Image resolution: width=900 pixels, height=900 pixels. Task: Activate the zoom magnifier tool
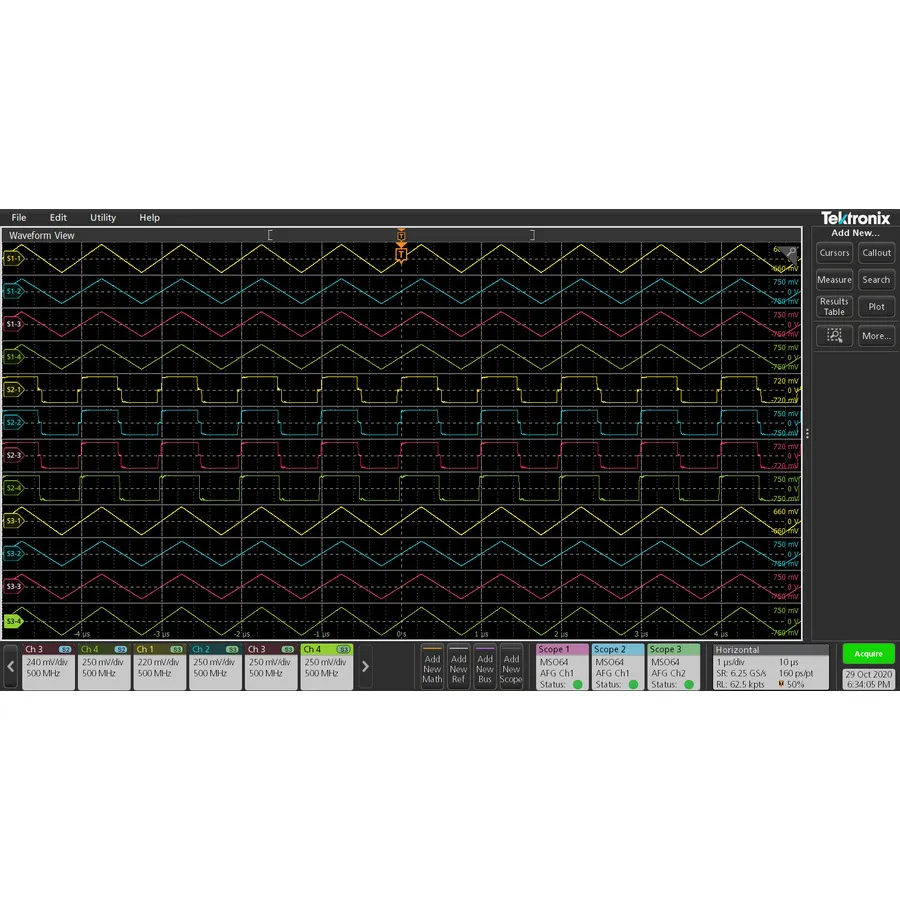pyautogui.click(x=834, y=336)
